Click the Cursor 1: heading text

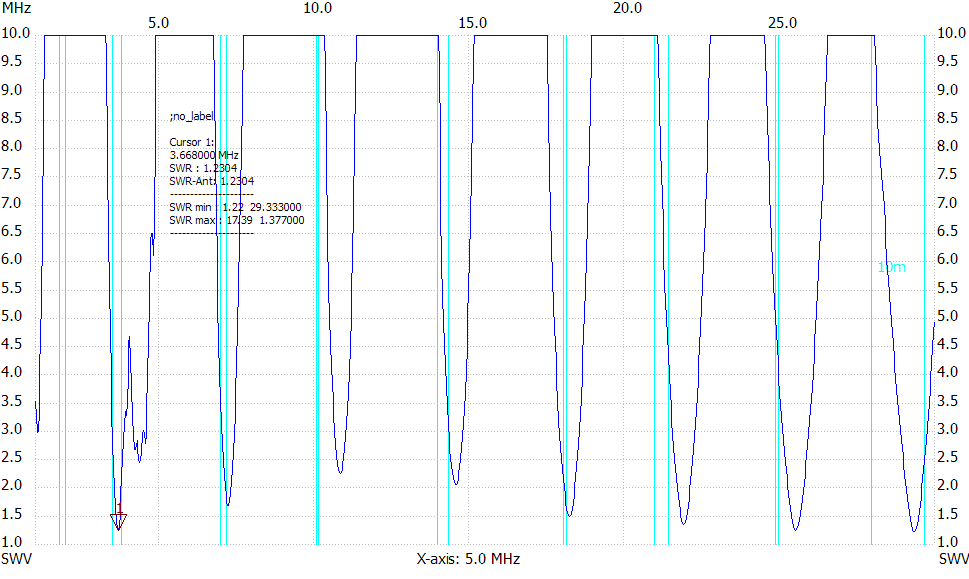click(x=192, y=142)
